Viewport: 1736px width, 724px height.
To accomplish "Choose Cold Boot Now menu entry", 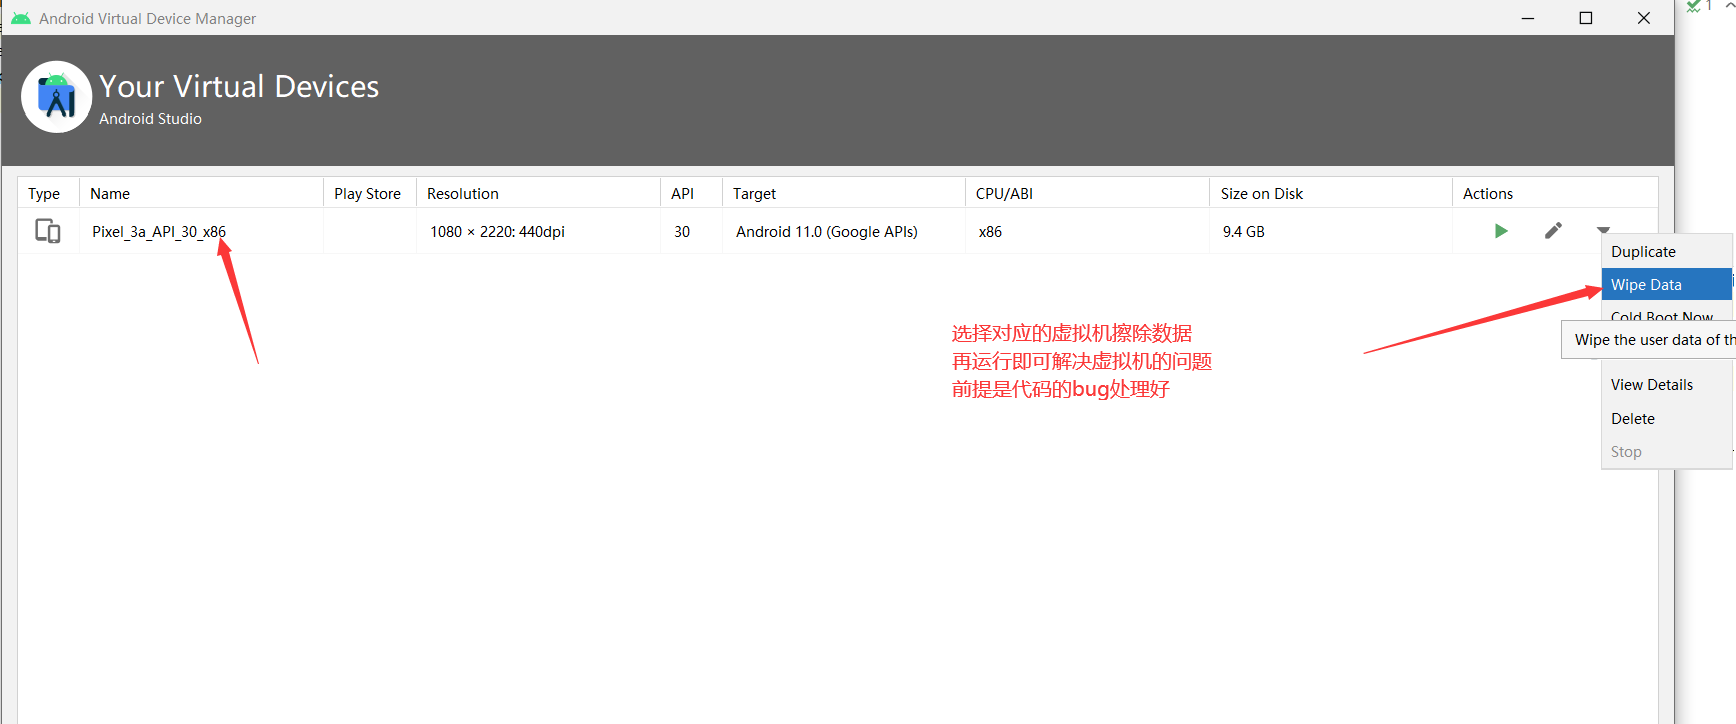I will [1662, 316].
